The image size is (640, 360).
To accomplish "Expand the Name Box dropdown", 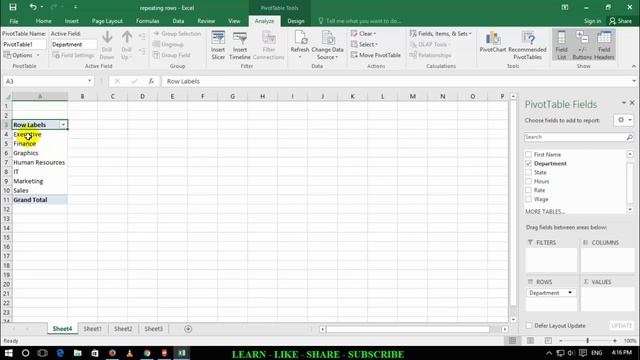I will click(89, 81).
